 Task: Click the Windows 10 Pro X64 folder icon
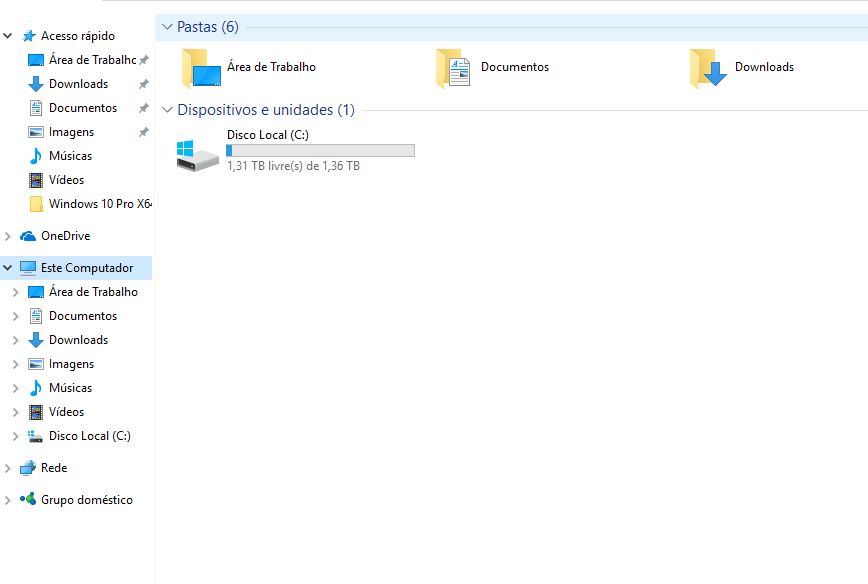tap(36, 204)
